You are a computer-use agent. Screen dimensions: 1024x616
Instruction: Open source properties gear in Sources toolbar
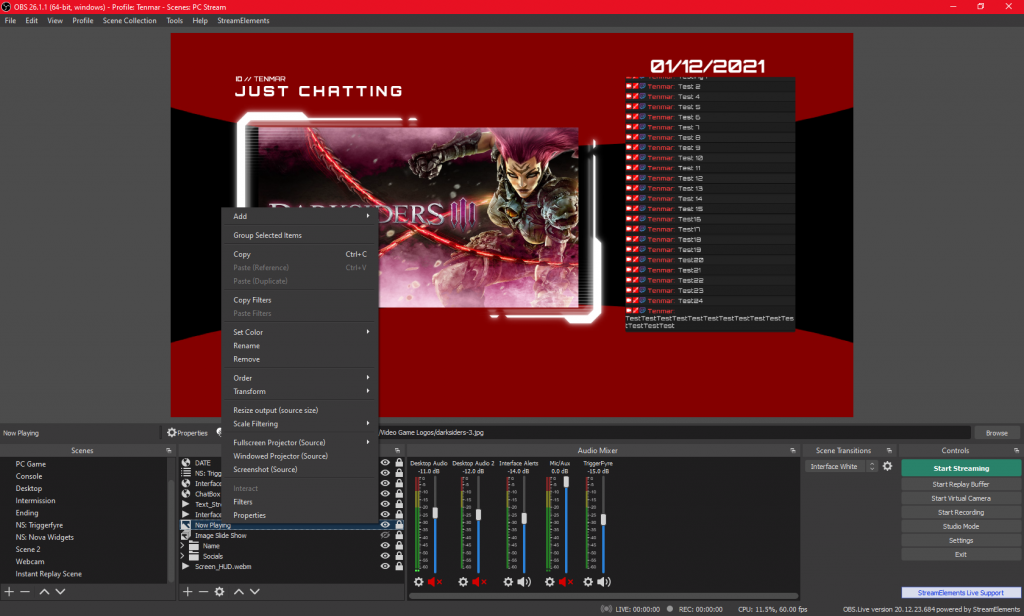tap(219, 591)
